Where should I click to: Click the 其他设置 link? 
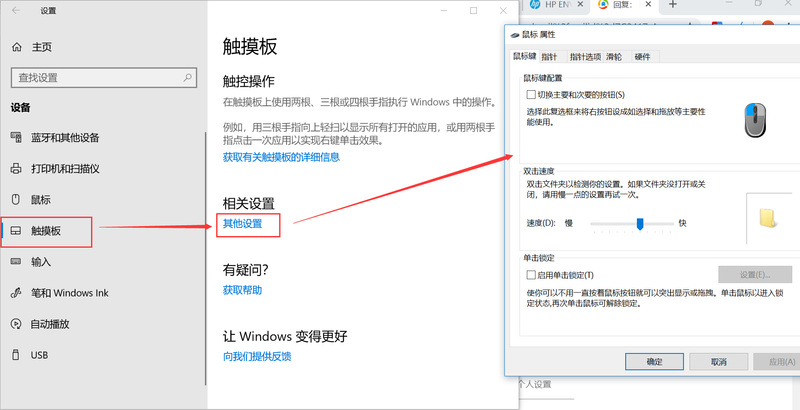[x=242, y=224]
